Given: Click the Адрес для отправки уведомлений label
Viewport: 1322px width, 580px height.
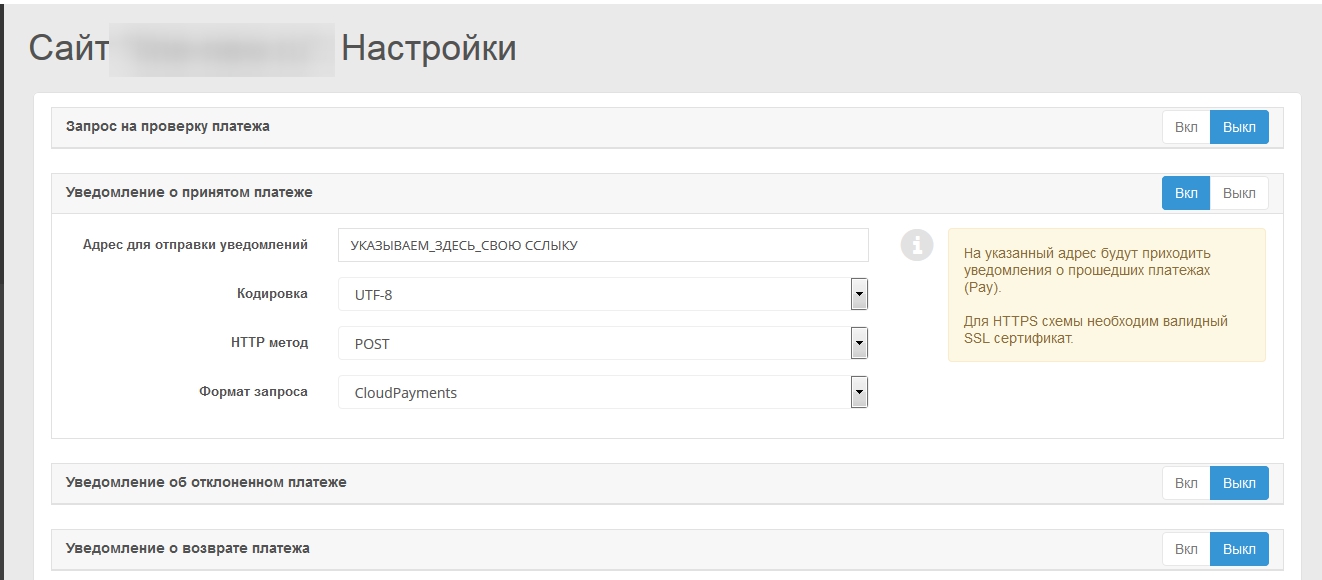Looking at the screenshot, I should click(195, 244).
